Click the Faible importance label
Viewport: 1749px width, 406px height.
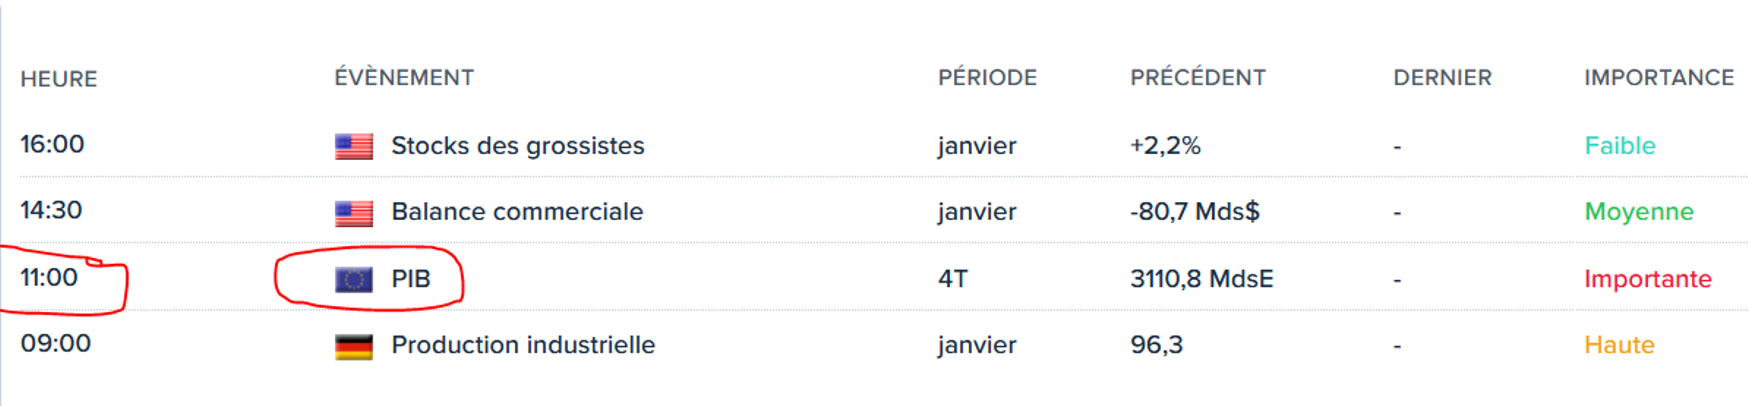point(1619,146)
